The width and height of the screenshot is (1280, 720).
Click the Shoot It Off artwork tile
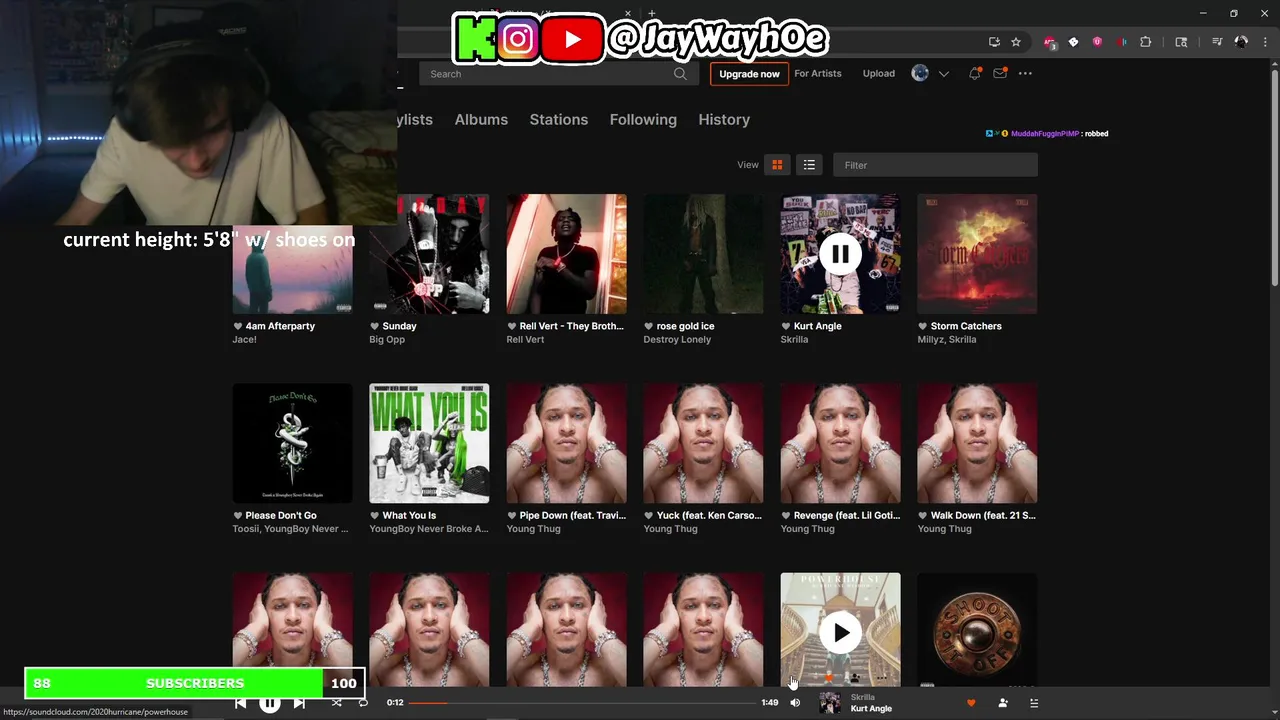[977, 630]
